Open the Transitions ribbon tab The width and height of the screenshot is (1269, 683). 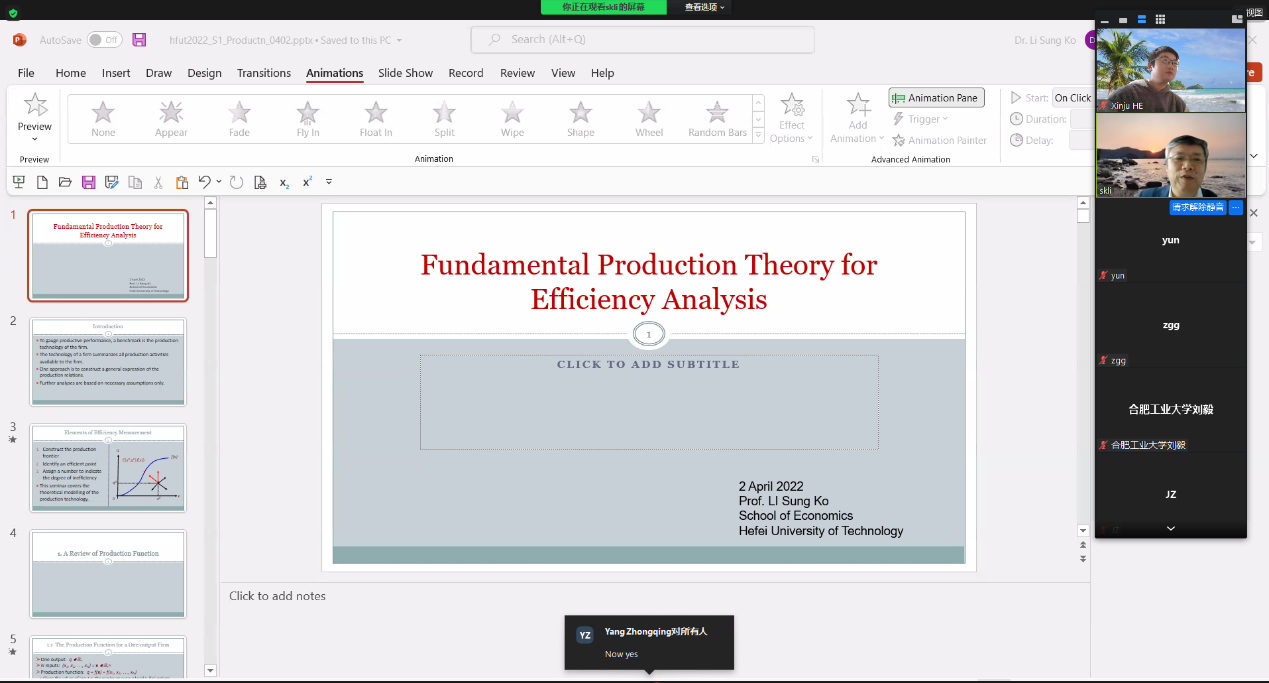(264, 73)
